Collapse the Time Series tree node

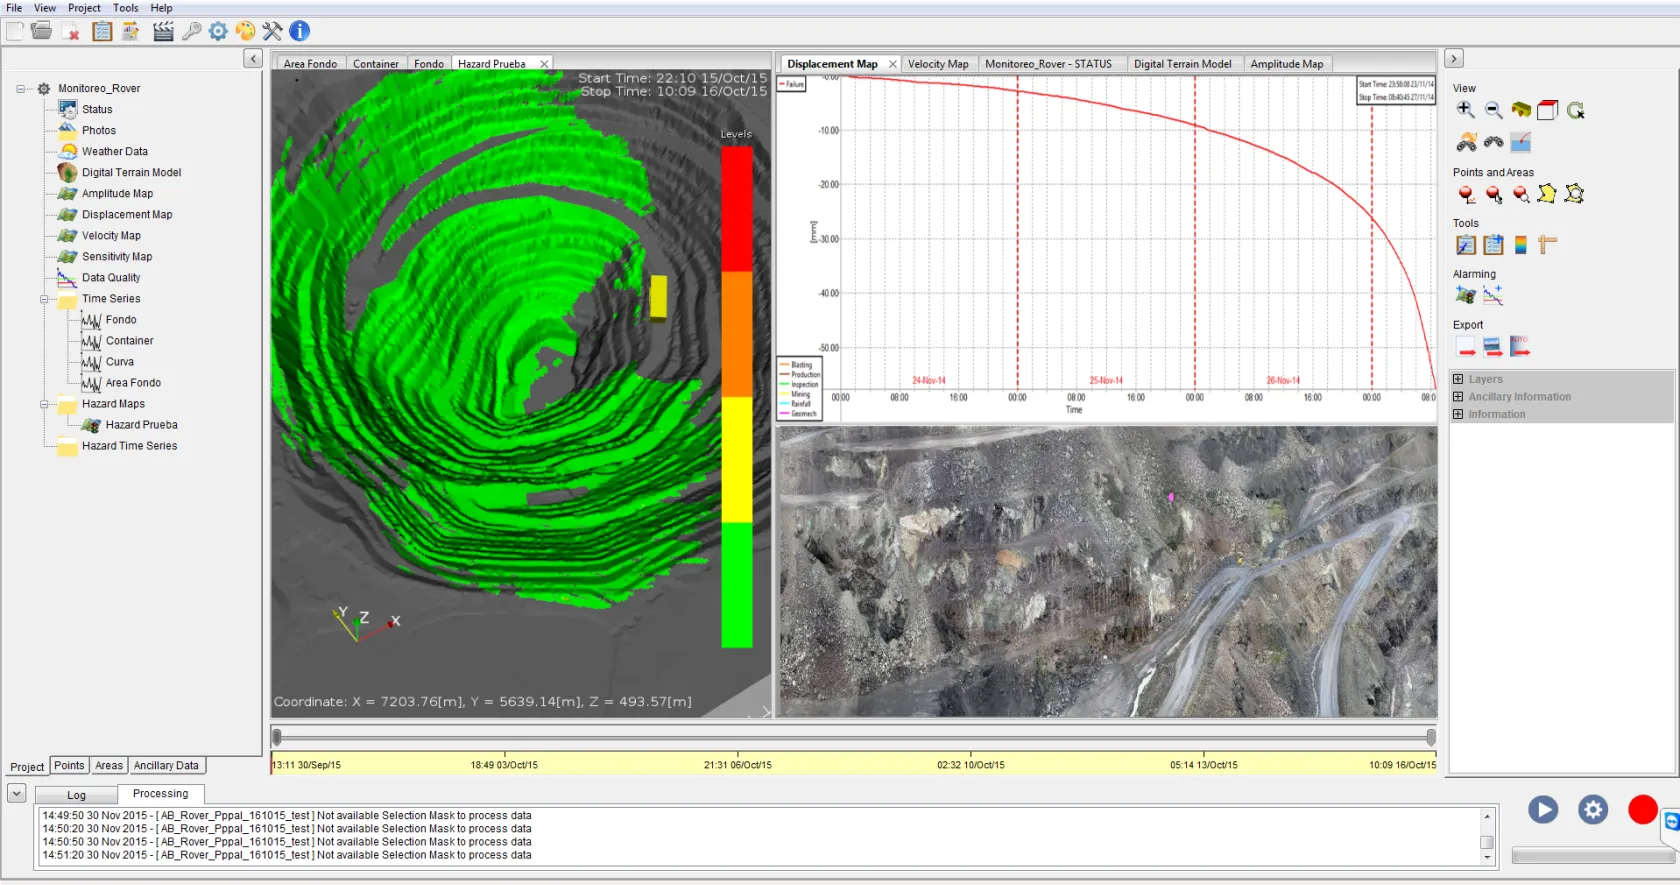[44, 299]
